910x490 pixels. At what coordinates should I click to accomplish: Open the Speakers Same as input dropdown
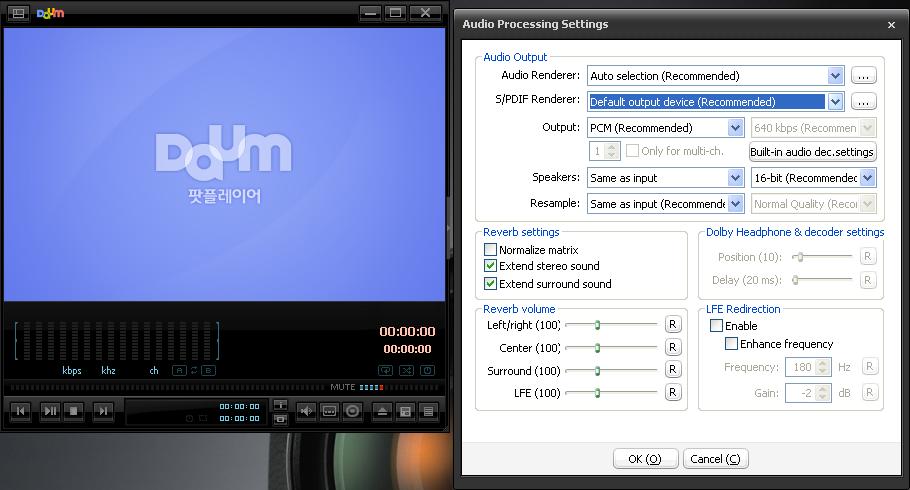[735, 178]
